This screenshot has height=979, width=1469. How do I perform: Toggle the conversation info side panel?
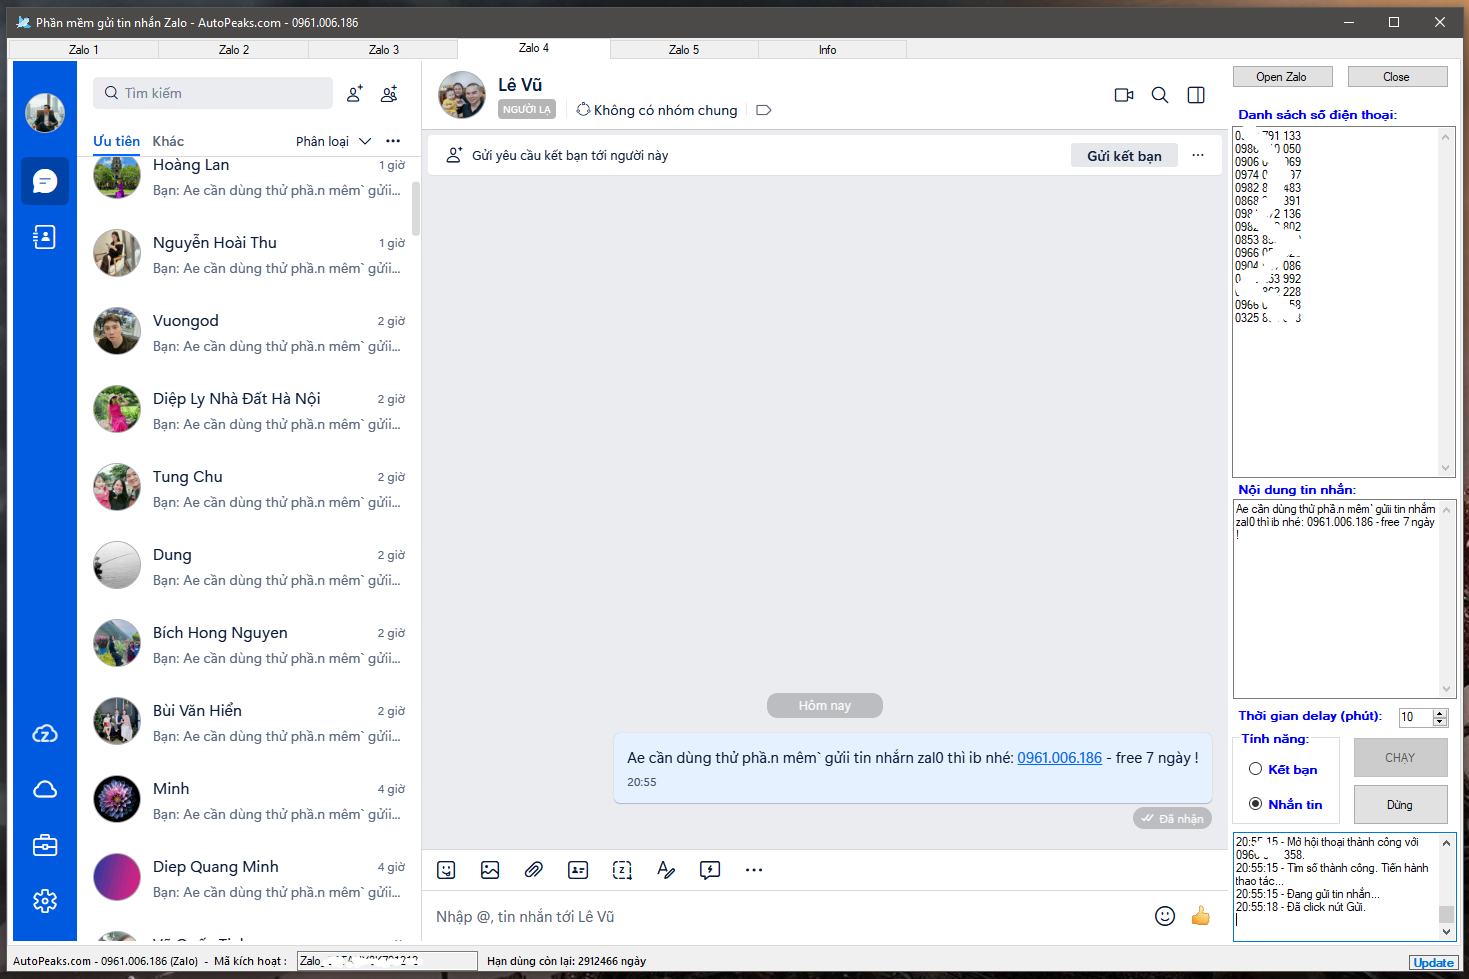click(x=1195, y=95)
